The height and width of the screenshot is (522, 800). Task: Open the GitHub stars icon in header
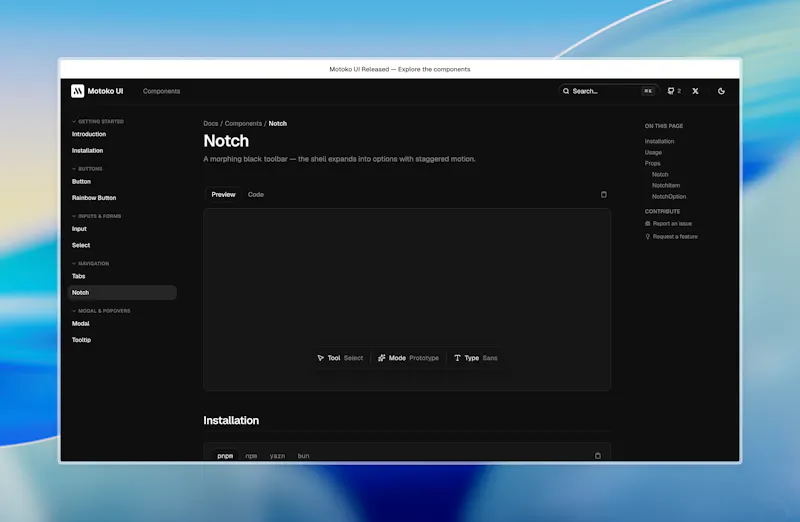click(670, 91)
